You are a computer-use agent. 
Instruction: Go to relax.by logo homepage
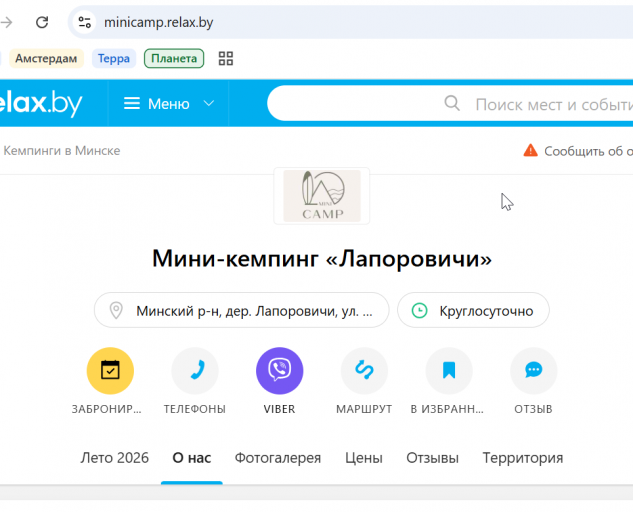[x=41, y=103]
